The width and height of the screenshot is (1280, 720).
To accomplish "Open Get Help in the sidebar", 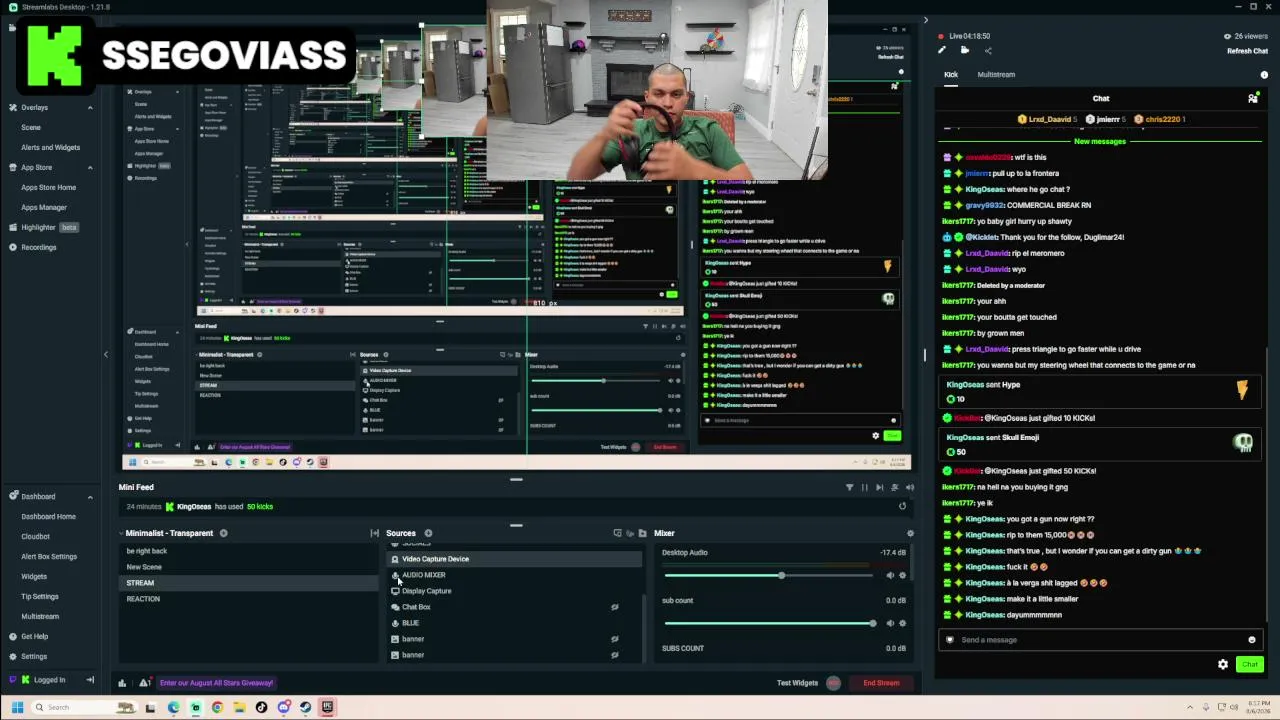I will pos(35,636).
